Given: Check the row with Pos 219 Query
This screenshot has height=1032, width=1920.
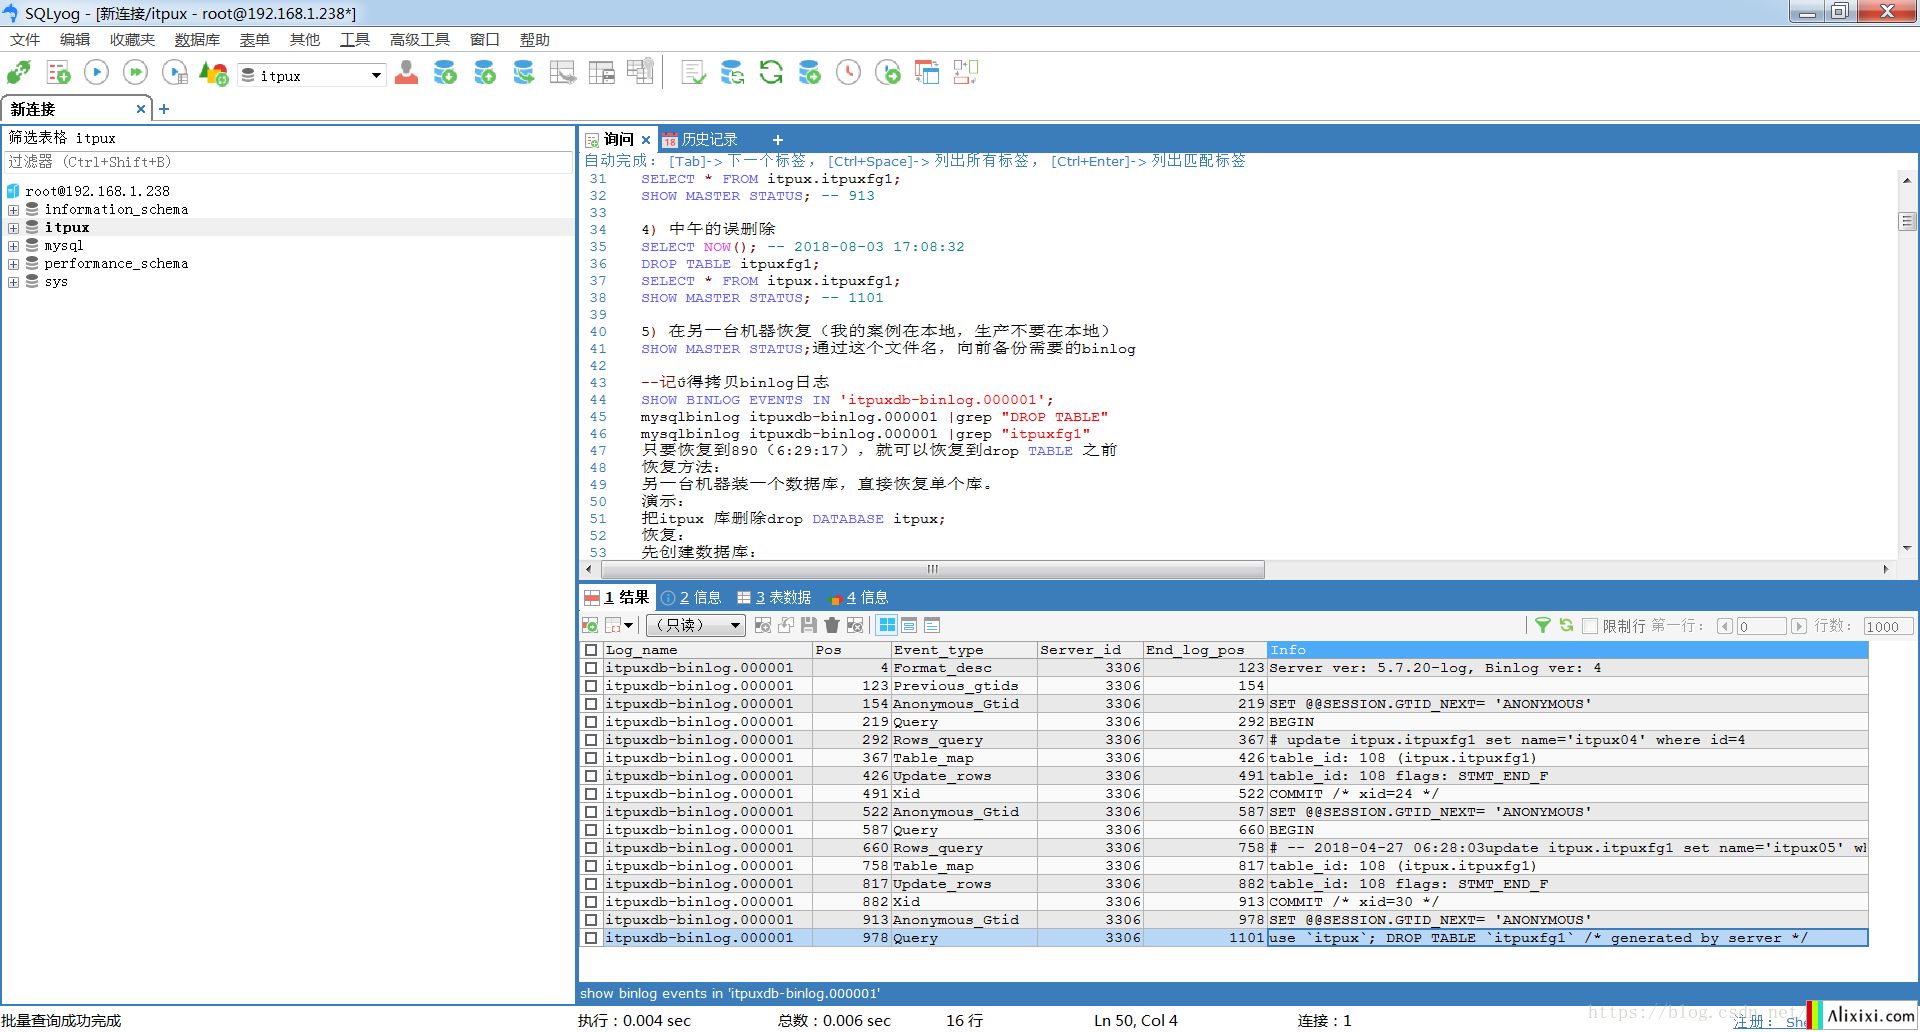Looking at the screenshot, I should (591, 722).
